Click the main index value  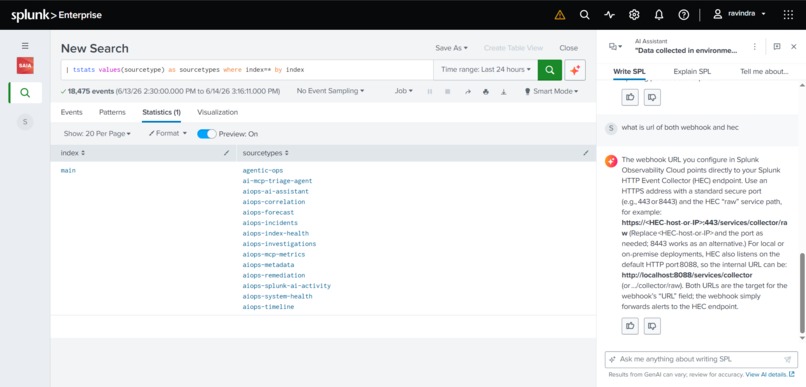[x=68, y=170]
